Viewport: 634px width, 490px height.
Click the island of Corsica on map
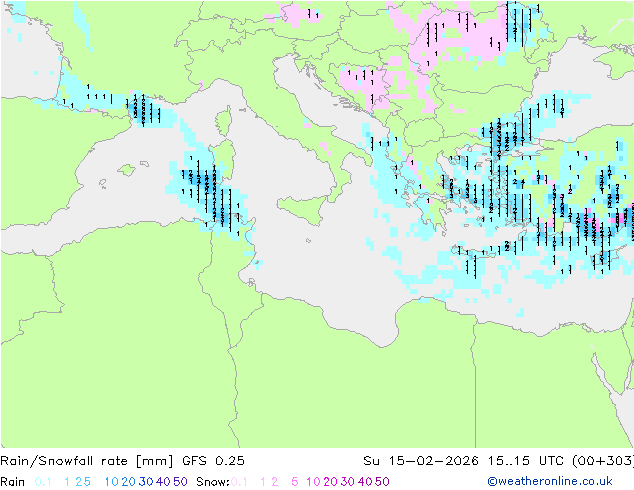pos(223,120)
